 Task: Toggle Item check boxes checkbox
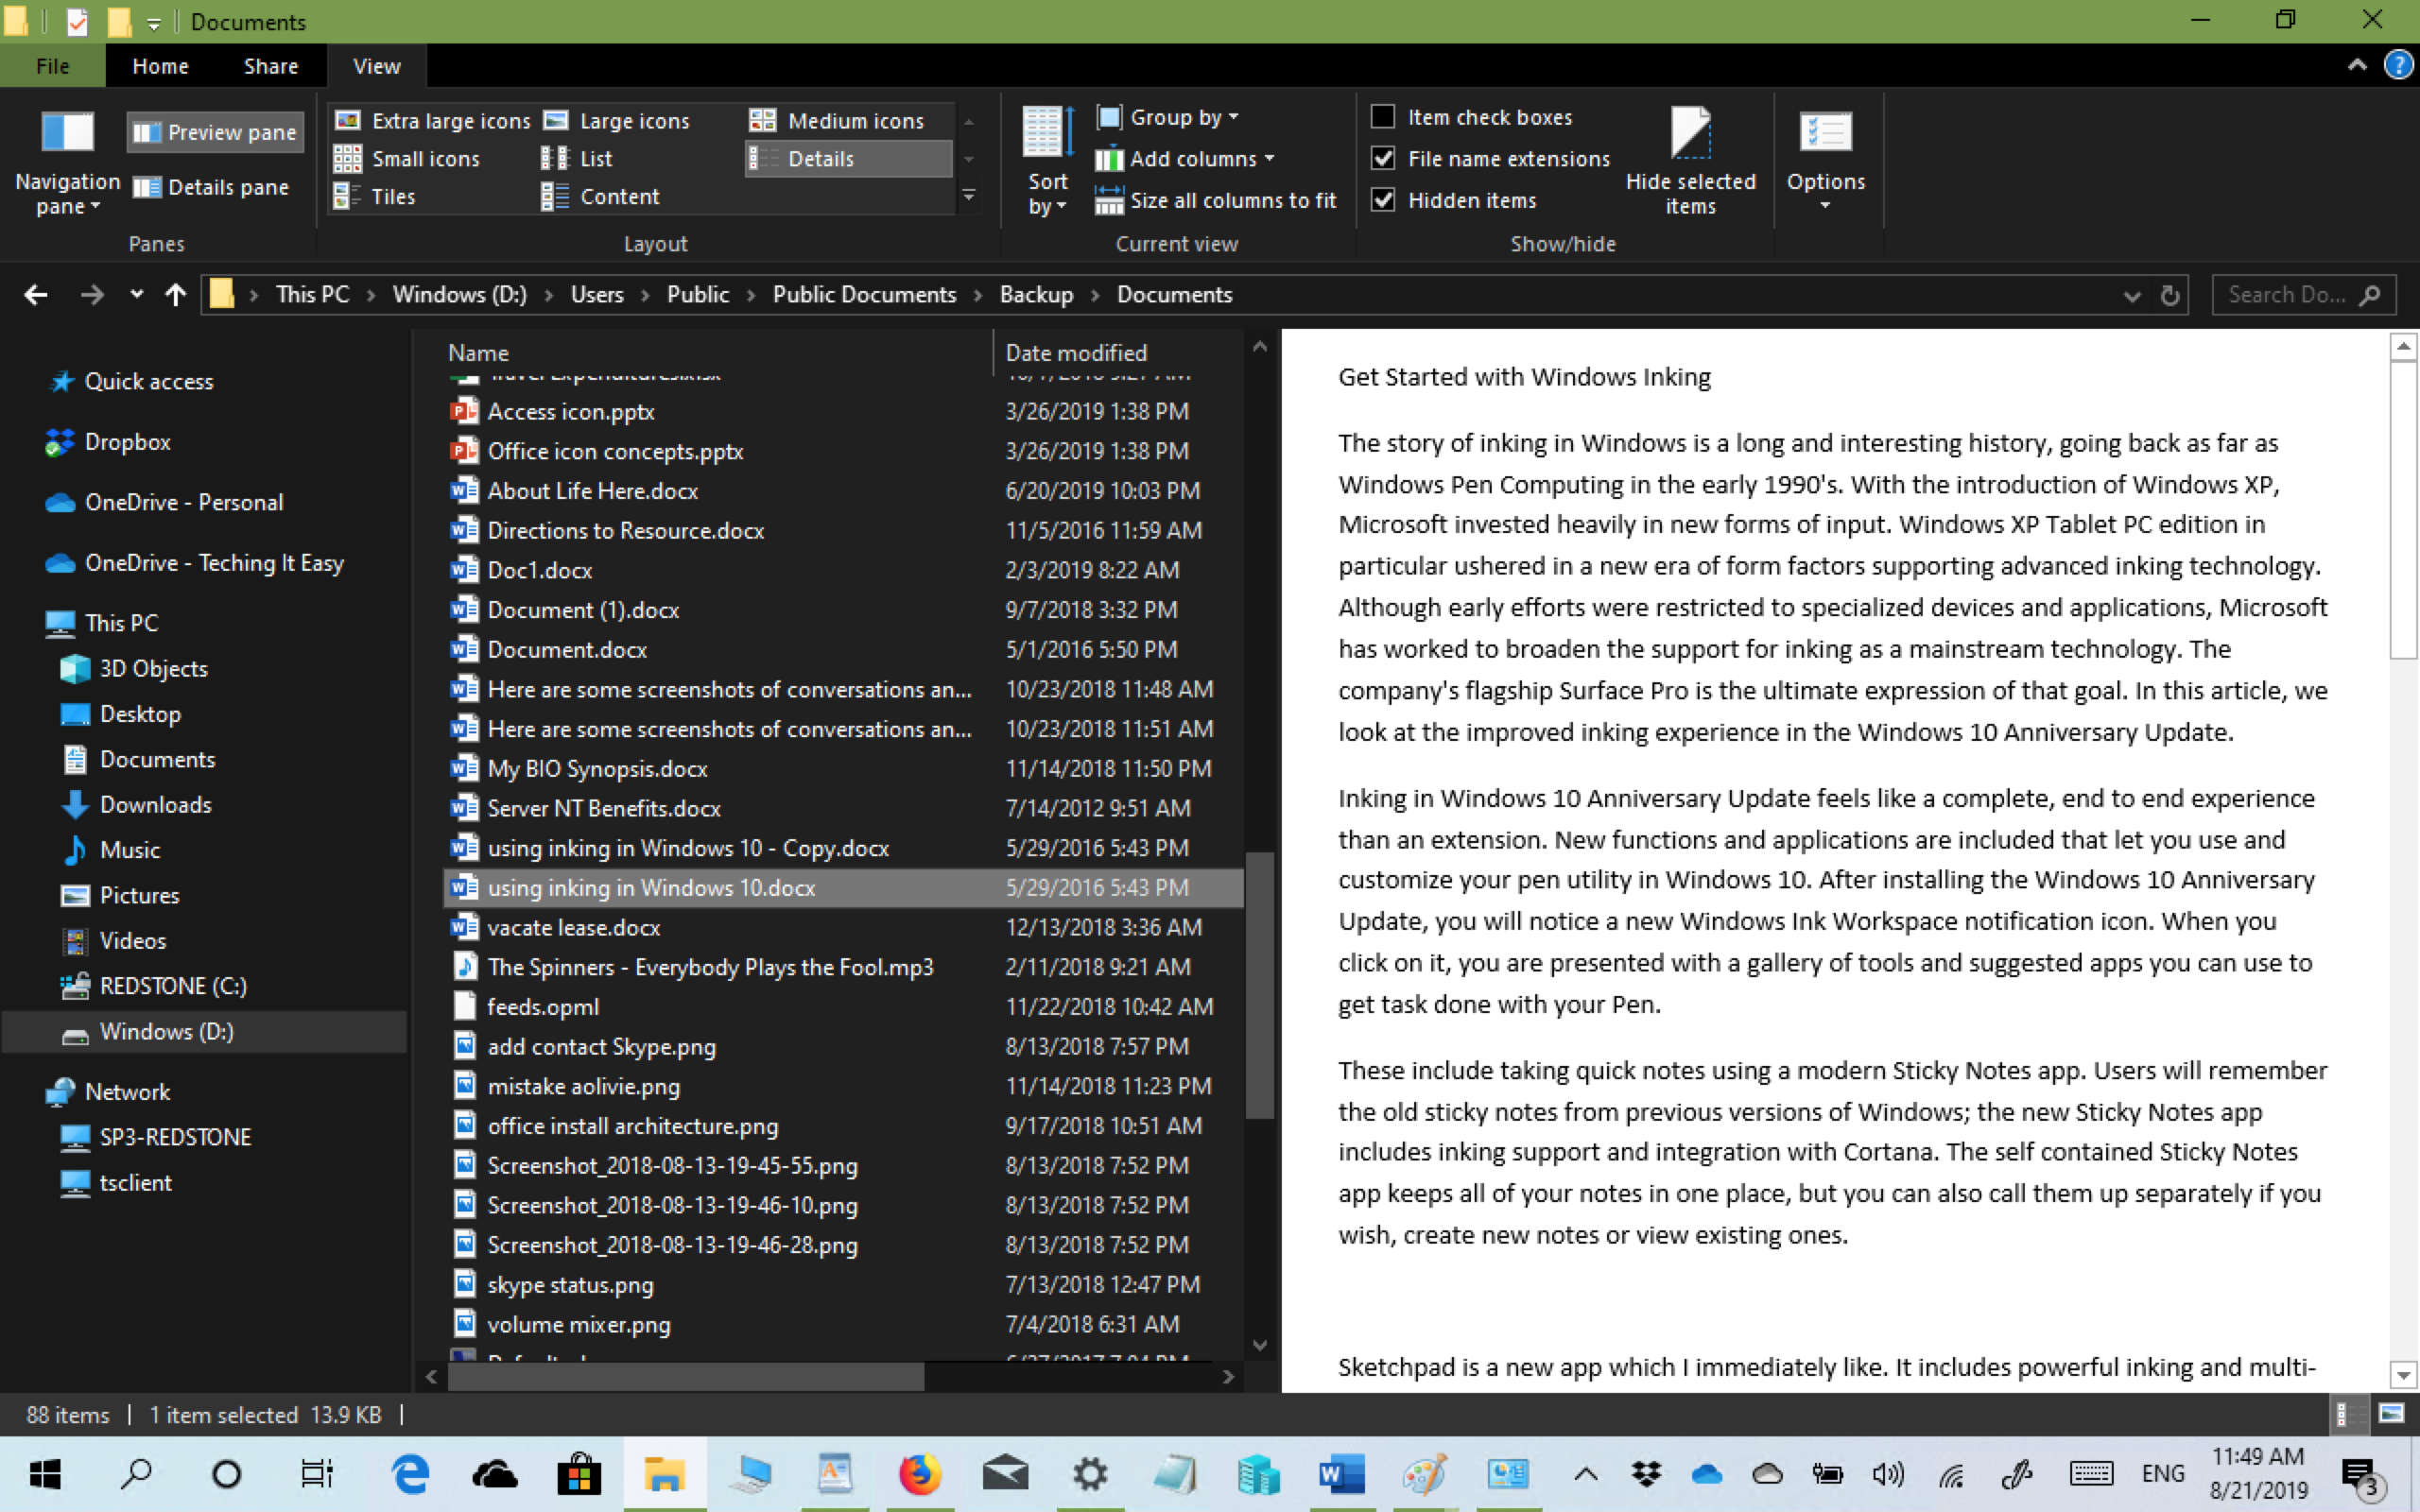(1382, 117)
